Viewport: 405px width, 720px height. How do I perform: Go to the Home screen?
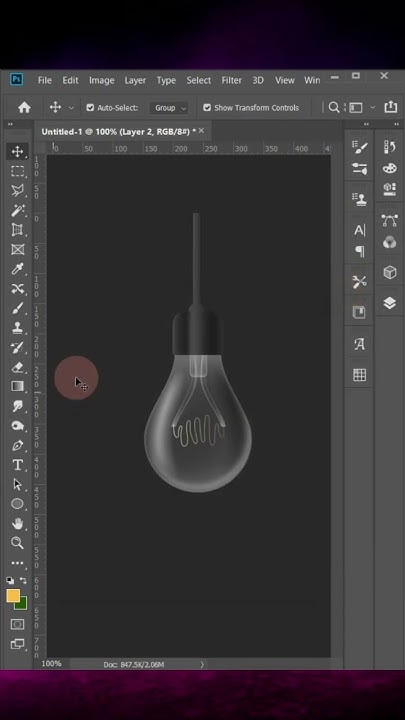(24, 108)
